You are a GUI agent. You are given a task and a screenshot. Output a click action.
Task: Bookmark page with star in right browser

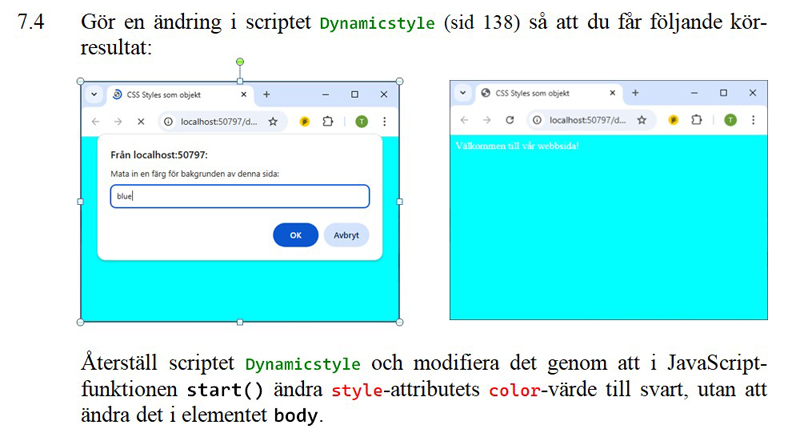pyautogui.click(x=642, y=119)
